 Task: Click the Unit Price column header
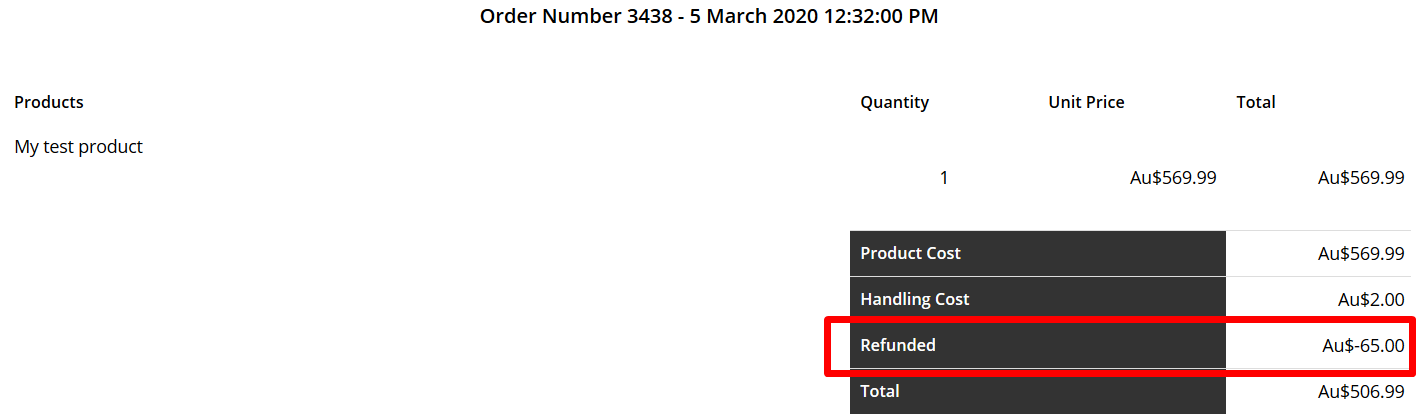point(1086,102)
